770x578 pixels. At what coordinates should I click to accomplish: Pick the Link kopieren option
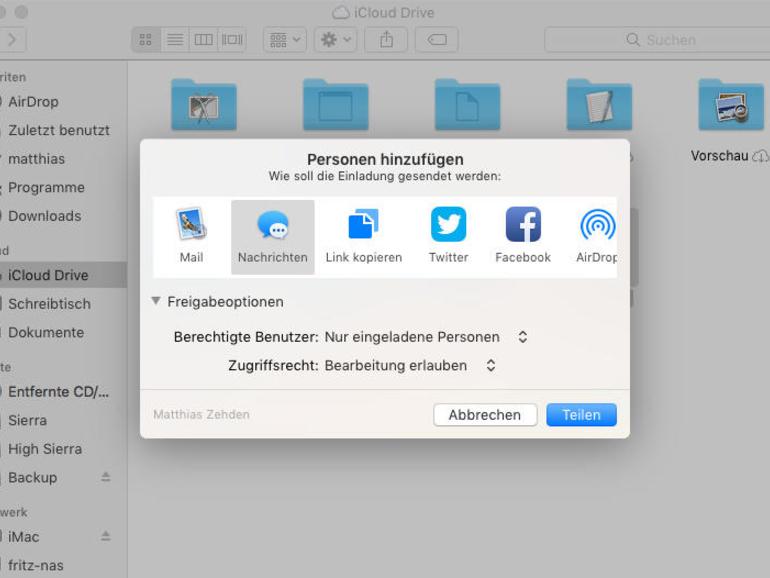[x=363, y=237]
